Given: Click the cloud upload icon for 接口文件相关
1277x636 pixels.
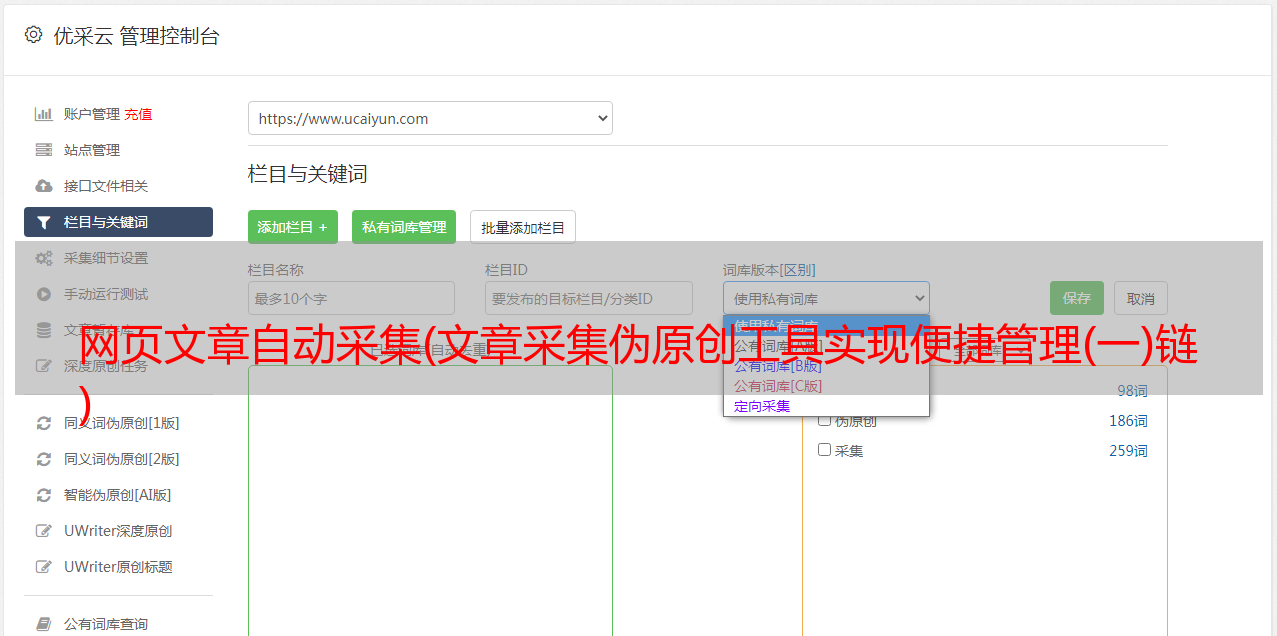Looking at the screenshot, I should click(43, 186).
